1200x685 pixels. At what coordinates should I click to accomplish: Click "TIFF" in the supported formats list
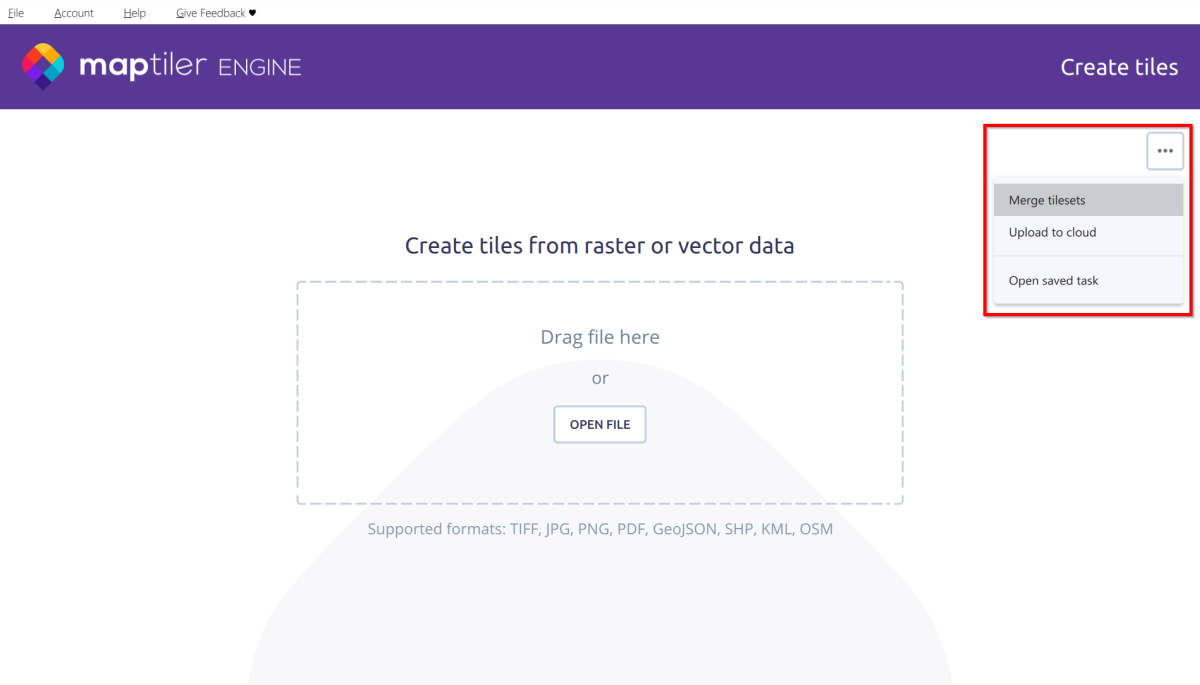click(525, 529)
